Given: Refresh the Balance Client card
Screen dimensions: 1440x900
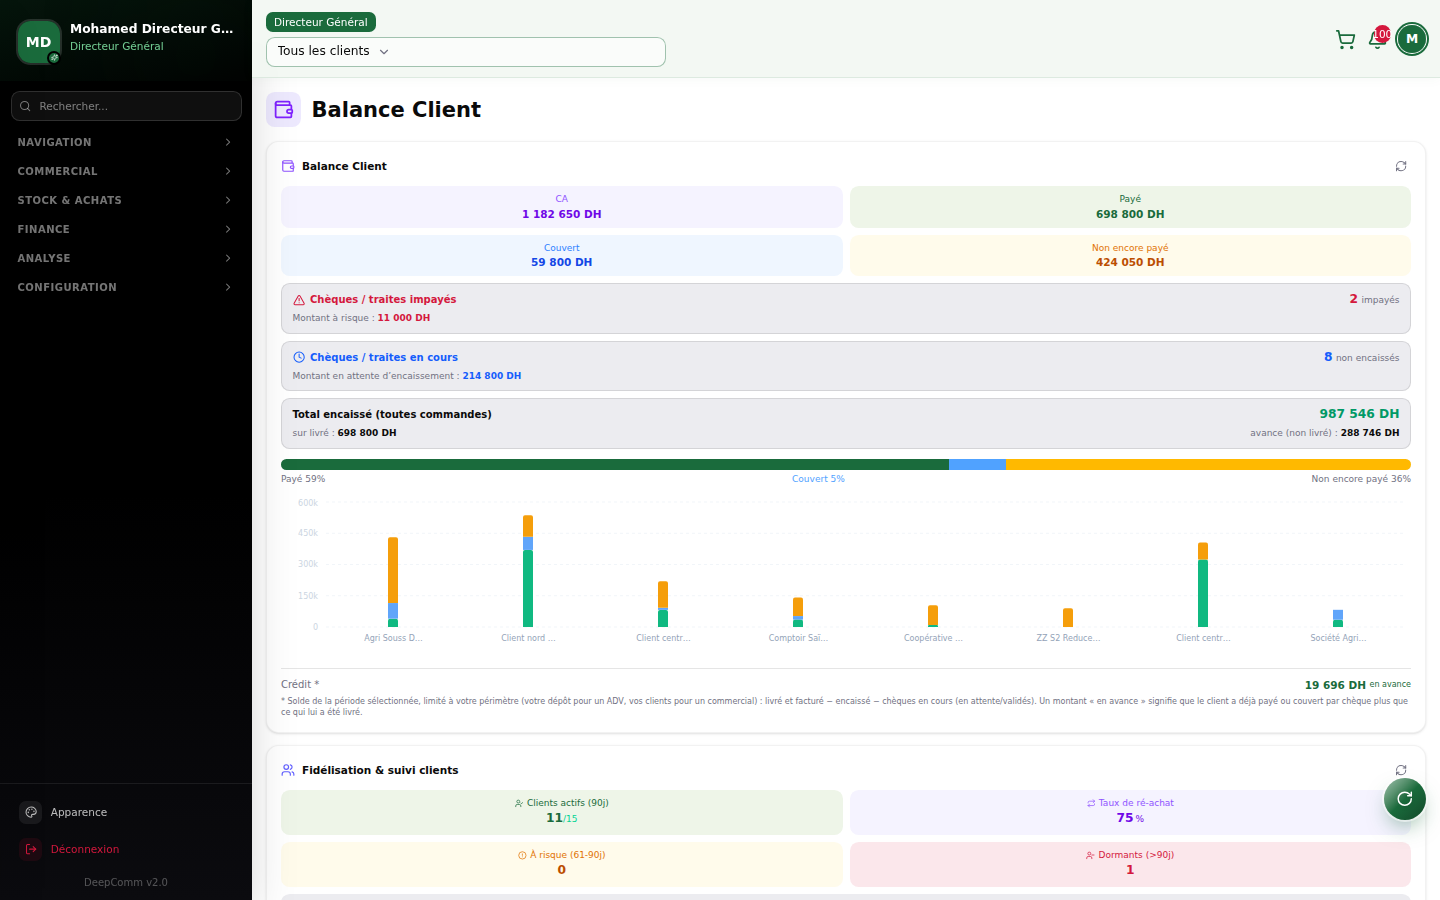Looking at the screenshot, I should [1401, 166].
